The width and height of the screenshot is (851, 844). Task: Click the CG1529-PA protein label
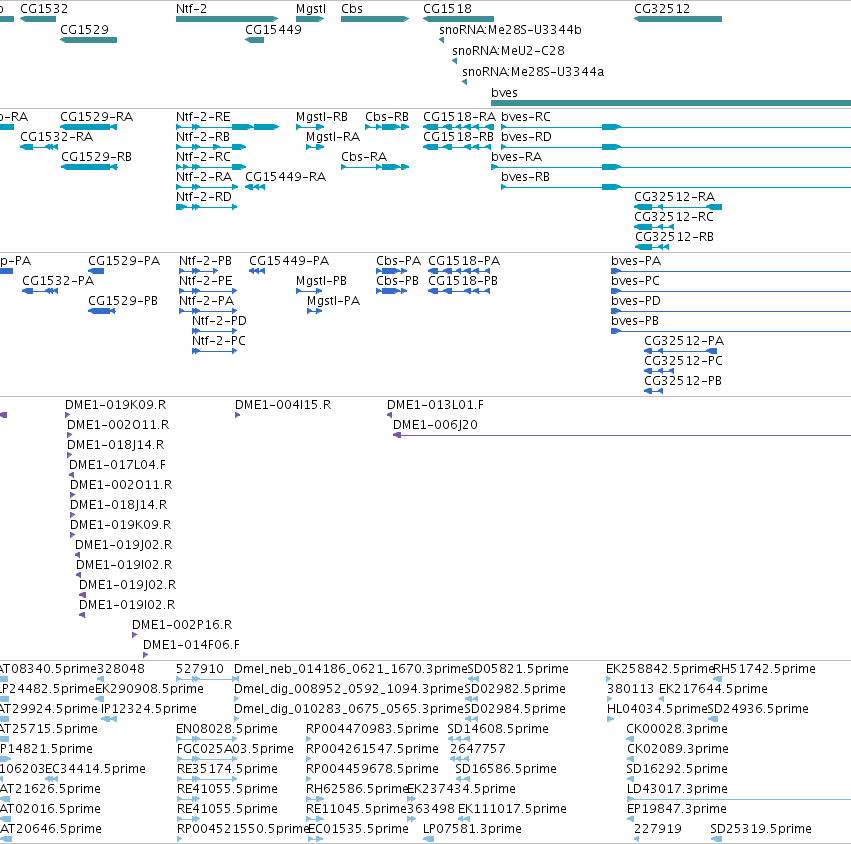124,261
